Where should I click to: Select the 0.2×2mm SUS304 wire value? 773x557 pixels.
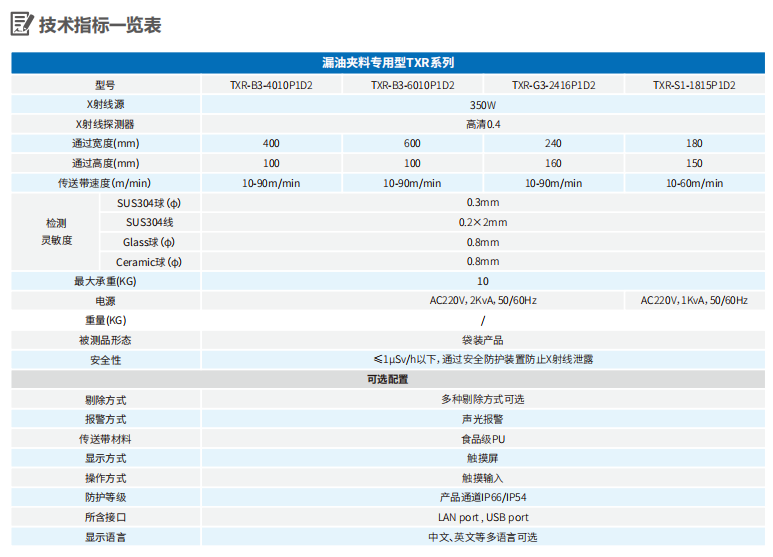coord(482,222)
